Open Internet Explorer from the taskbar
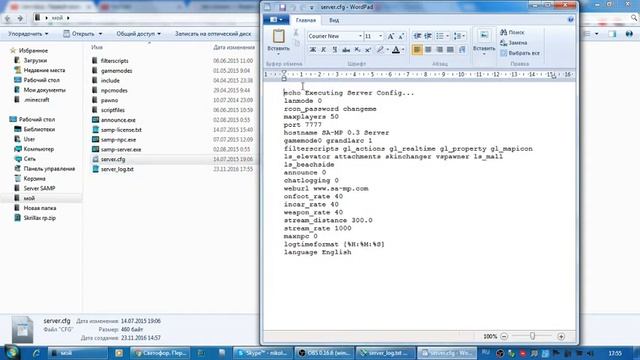 pyautogui.click(x=36, y=353)
